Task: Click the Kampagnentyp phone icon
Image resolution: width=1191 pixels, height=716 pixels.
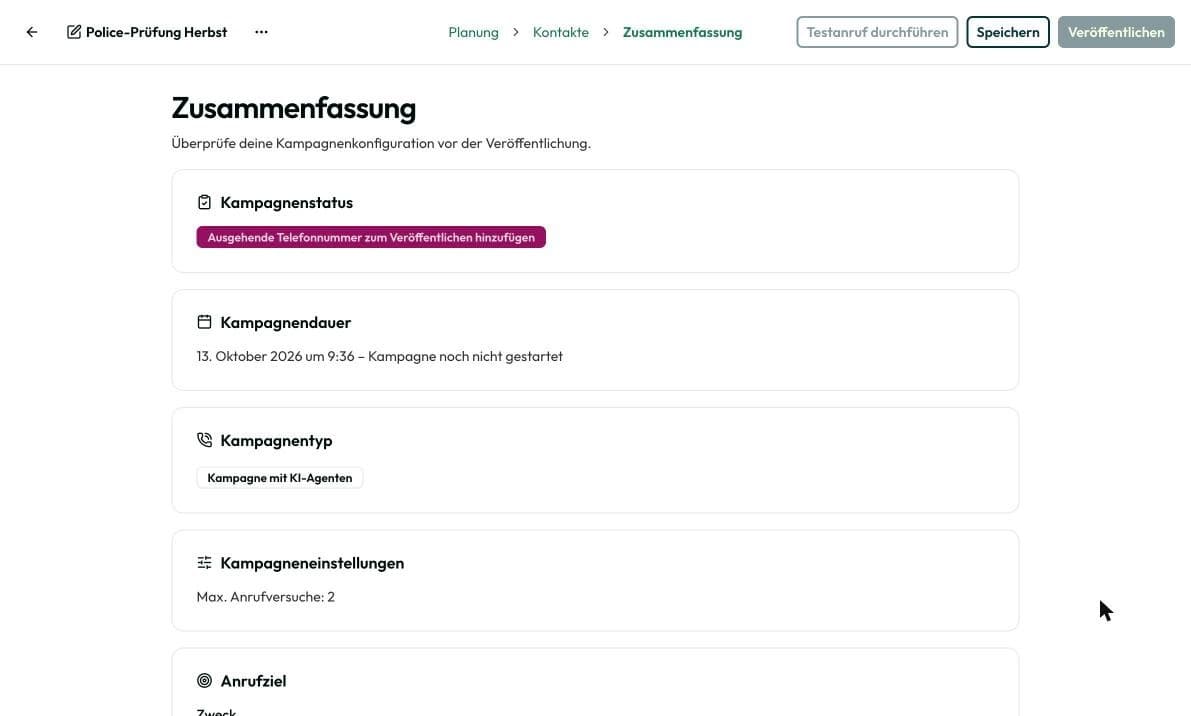Action: (x=204, y=440)
